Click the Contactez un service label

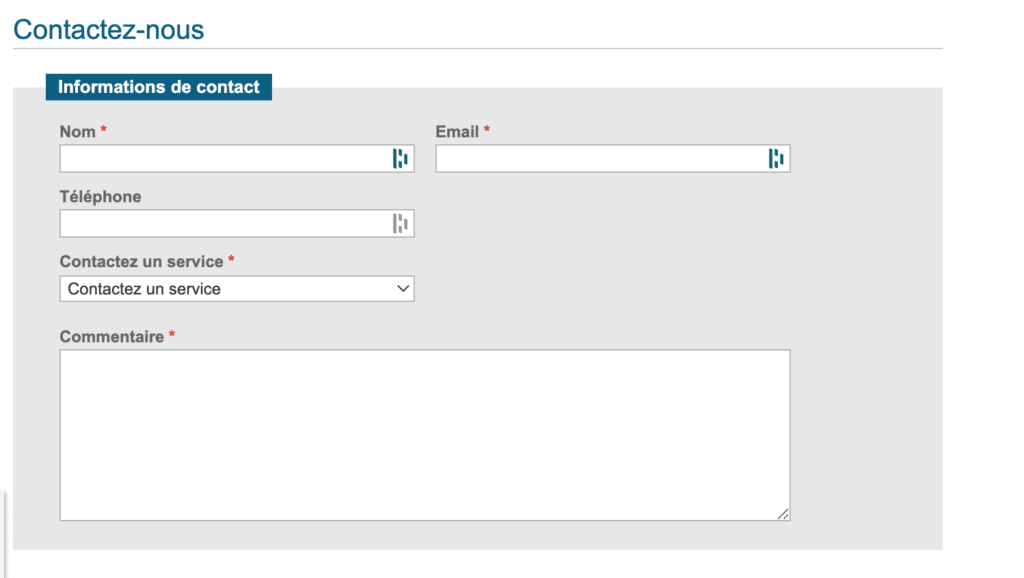pyautogui.click(x=142, y=261)
